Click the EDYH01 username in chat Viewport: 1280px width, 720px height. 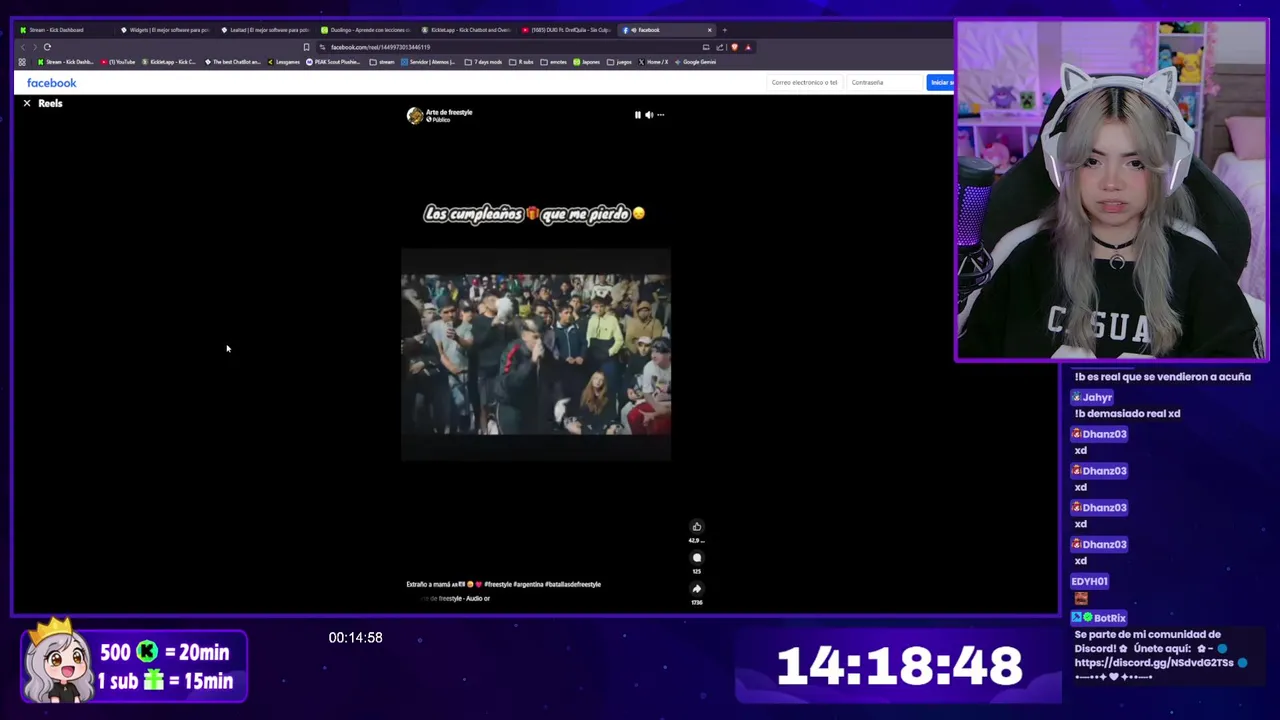click(x=1089, y=581)
